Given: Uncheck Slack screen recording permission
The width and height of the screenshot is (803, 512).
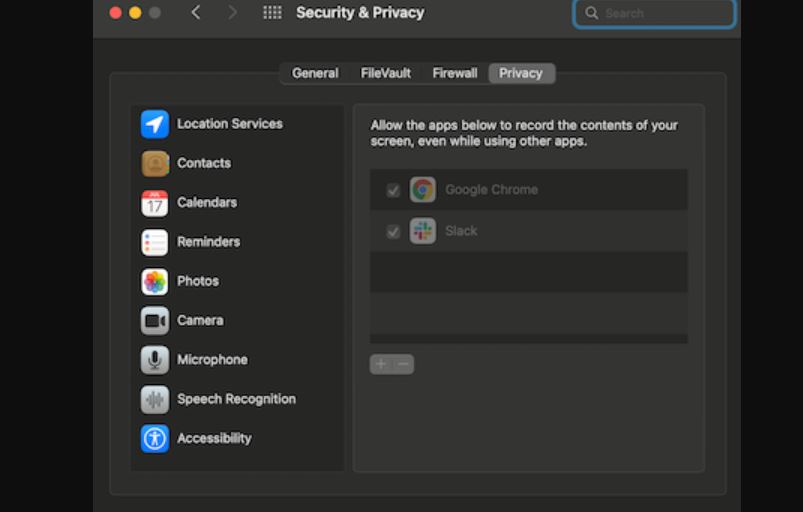Looking at the screenshot, I should click(x=393, y=232).
